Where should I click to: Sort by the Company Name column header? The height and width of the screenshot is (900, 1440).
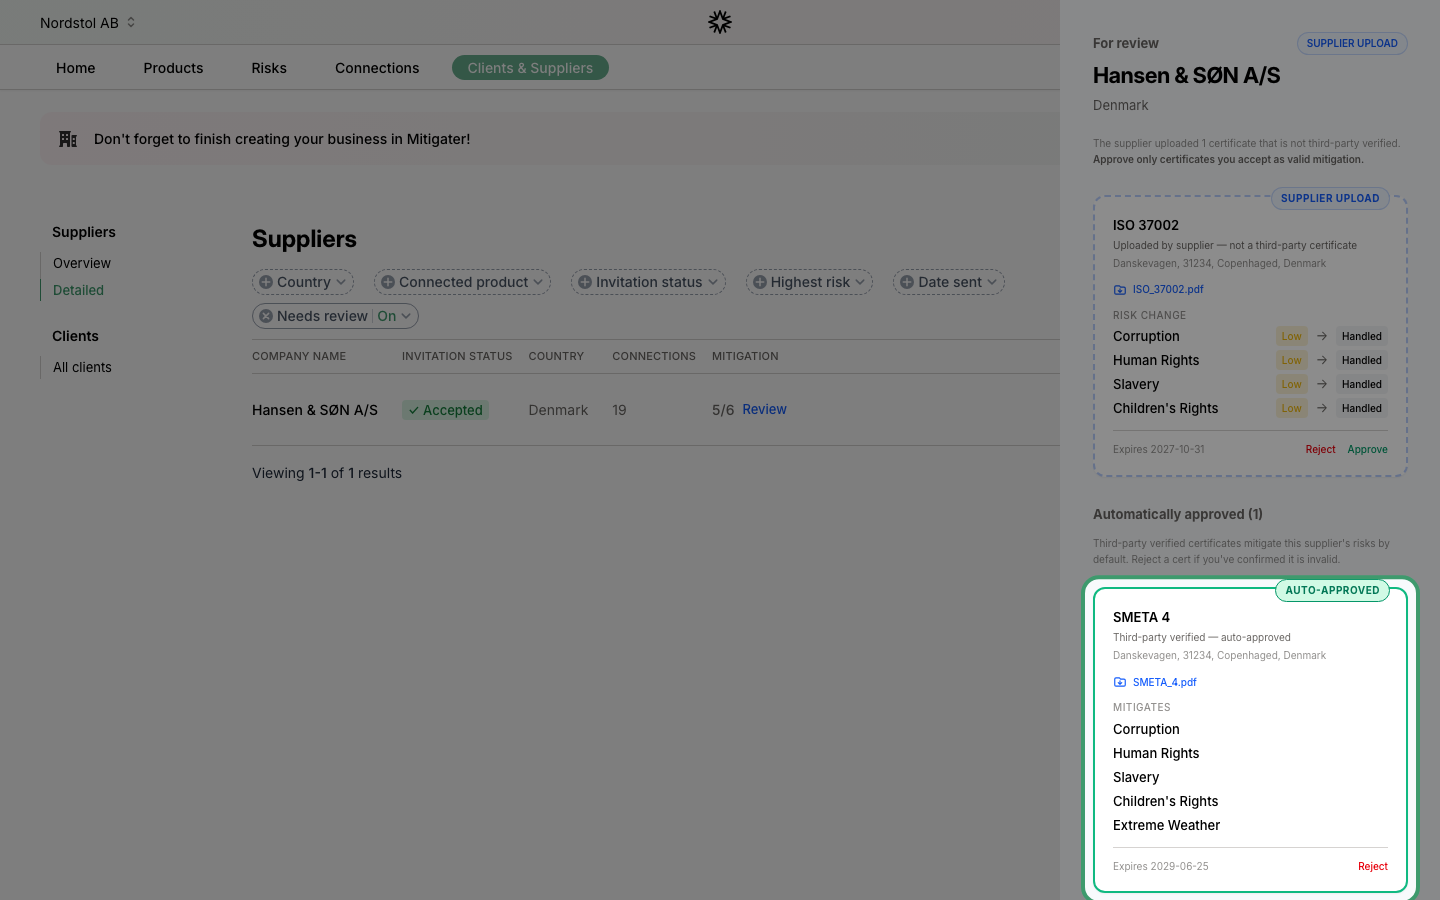[299, 356]
